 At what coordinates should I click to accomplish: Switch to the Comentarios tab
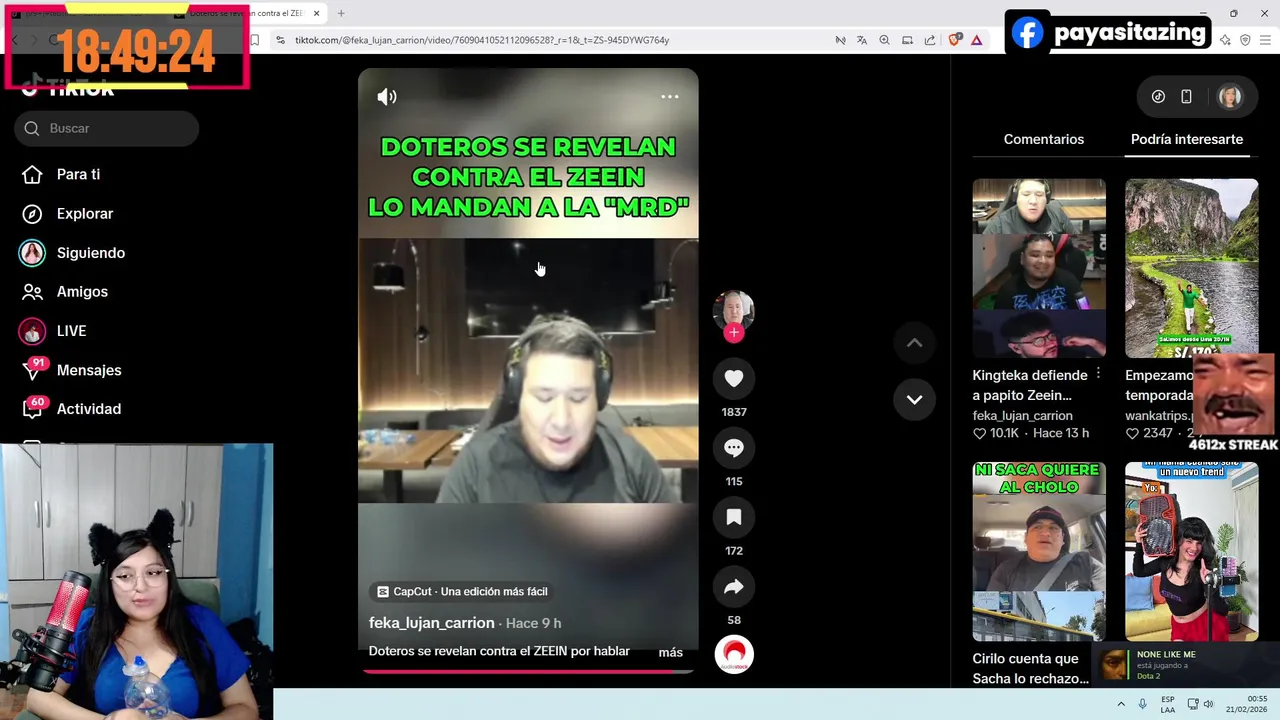point(1044,139)
